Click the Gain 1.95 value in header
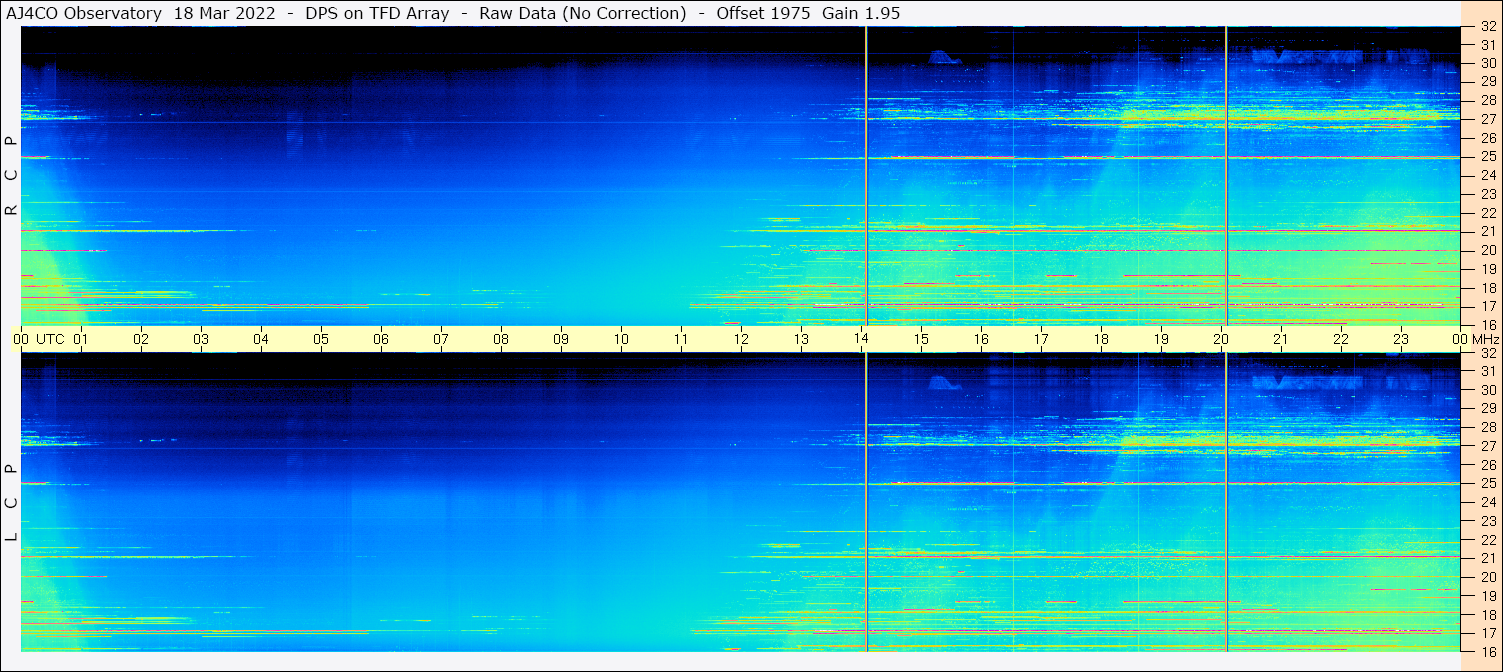The height and width of the screenshot is (672, 1503). pyautogui.click(x=860, y=13)
